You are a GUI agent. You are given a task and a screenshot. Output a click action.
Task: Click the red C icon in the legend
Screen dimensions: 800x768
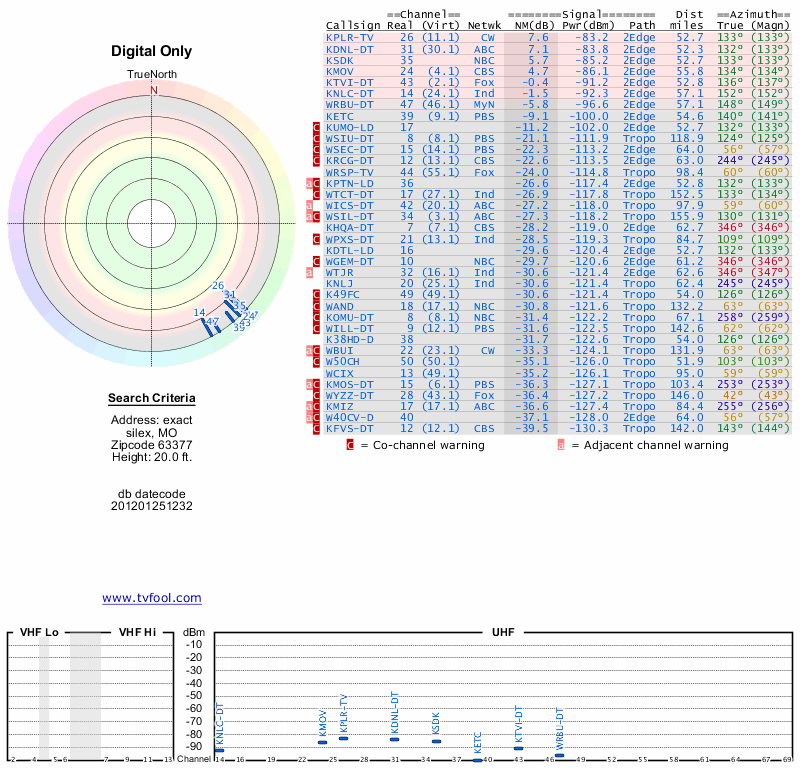tap(350, 445)
